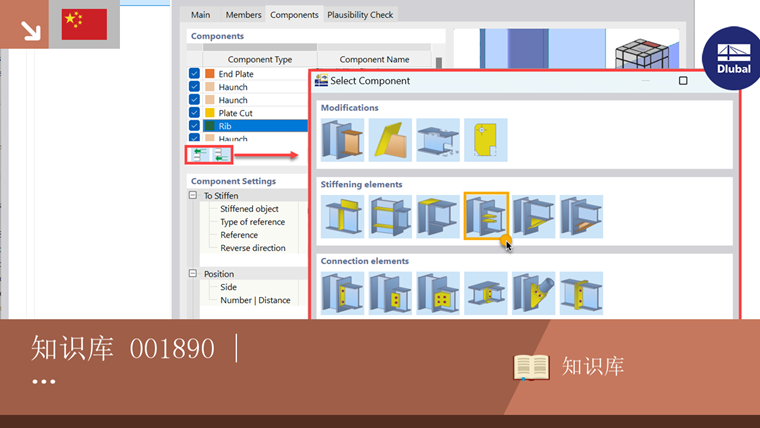Uncheck the Rib component checkbox
760x428 pixels.
coord(194,126)
